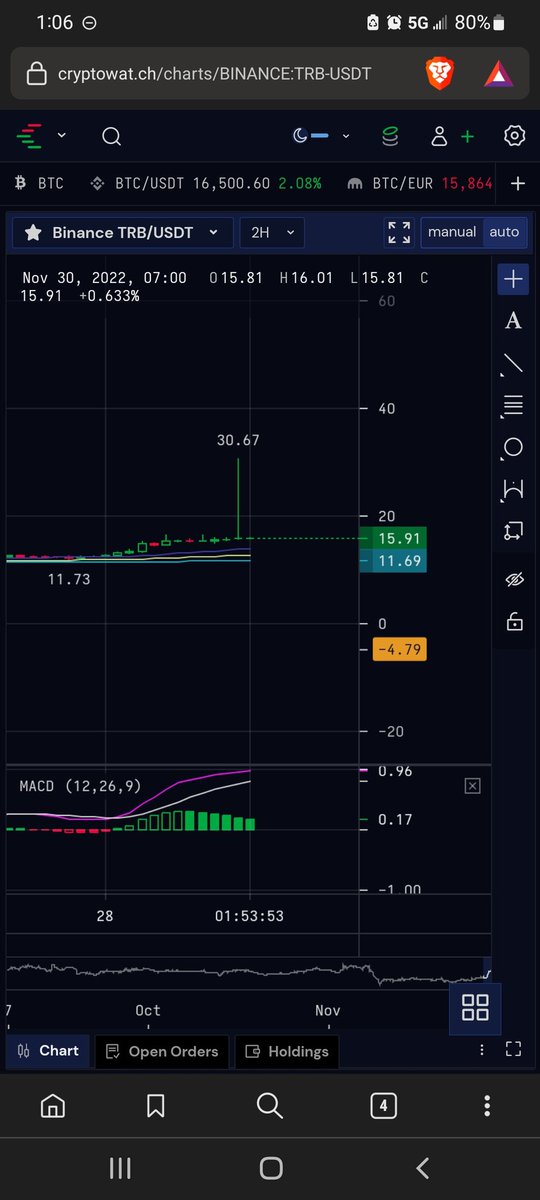
Task: Expand the theme dropdown arrow
Action: click(x=346, y=136)
